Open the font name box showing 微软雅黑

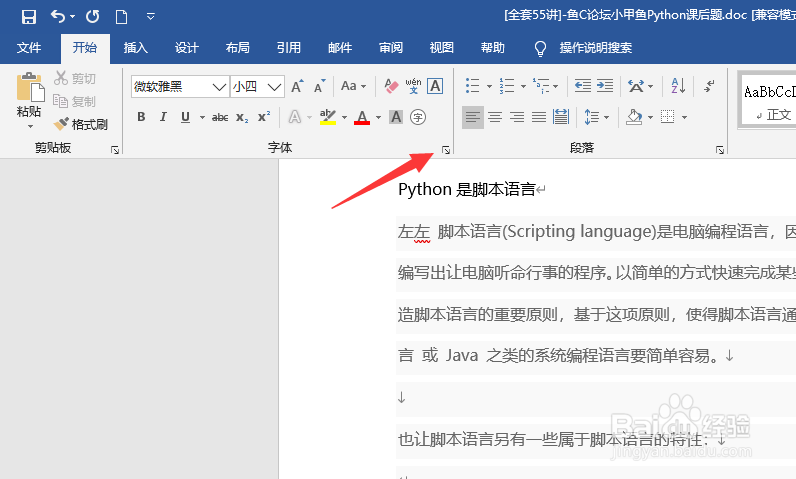click(180, 87)
